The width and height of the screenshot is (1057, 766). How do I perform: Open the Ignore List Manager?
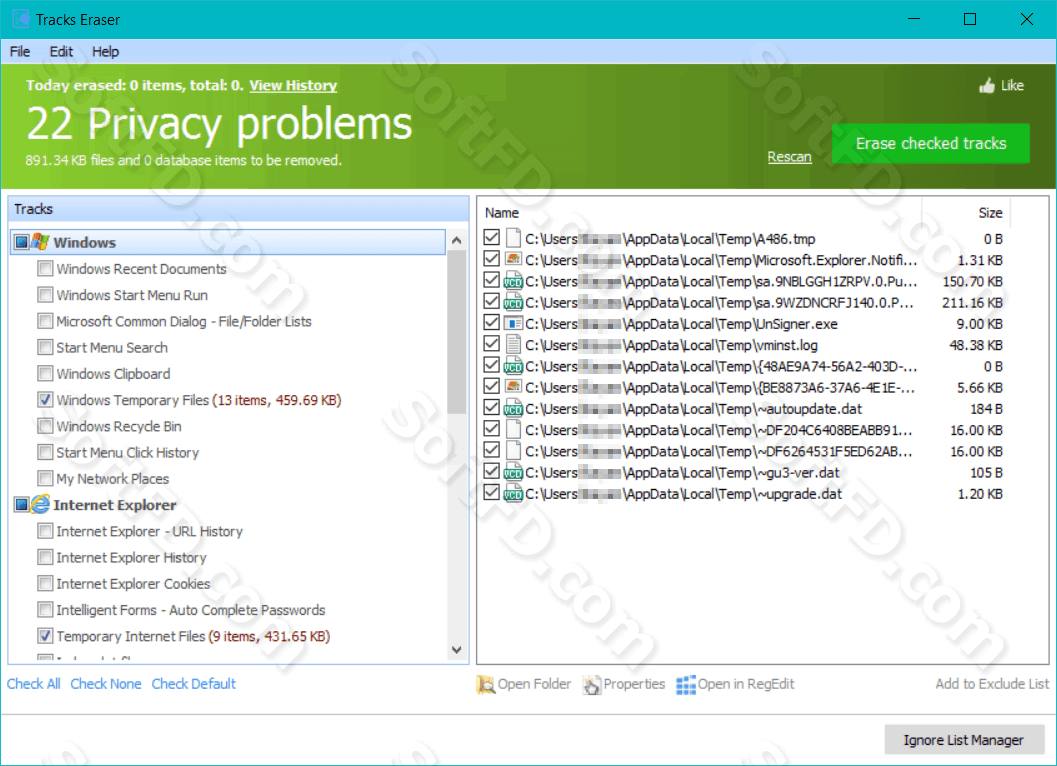964,740
